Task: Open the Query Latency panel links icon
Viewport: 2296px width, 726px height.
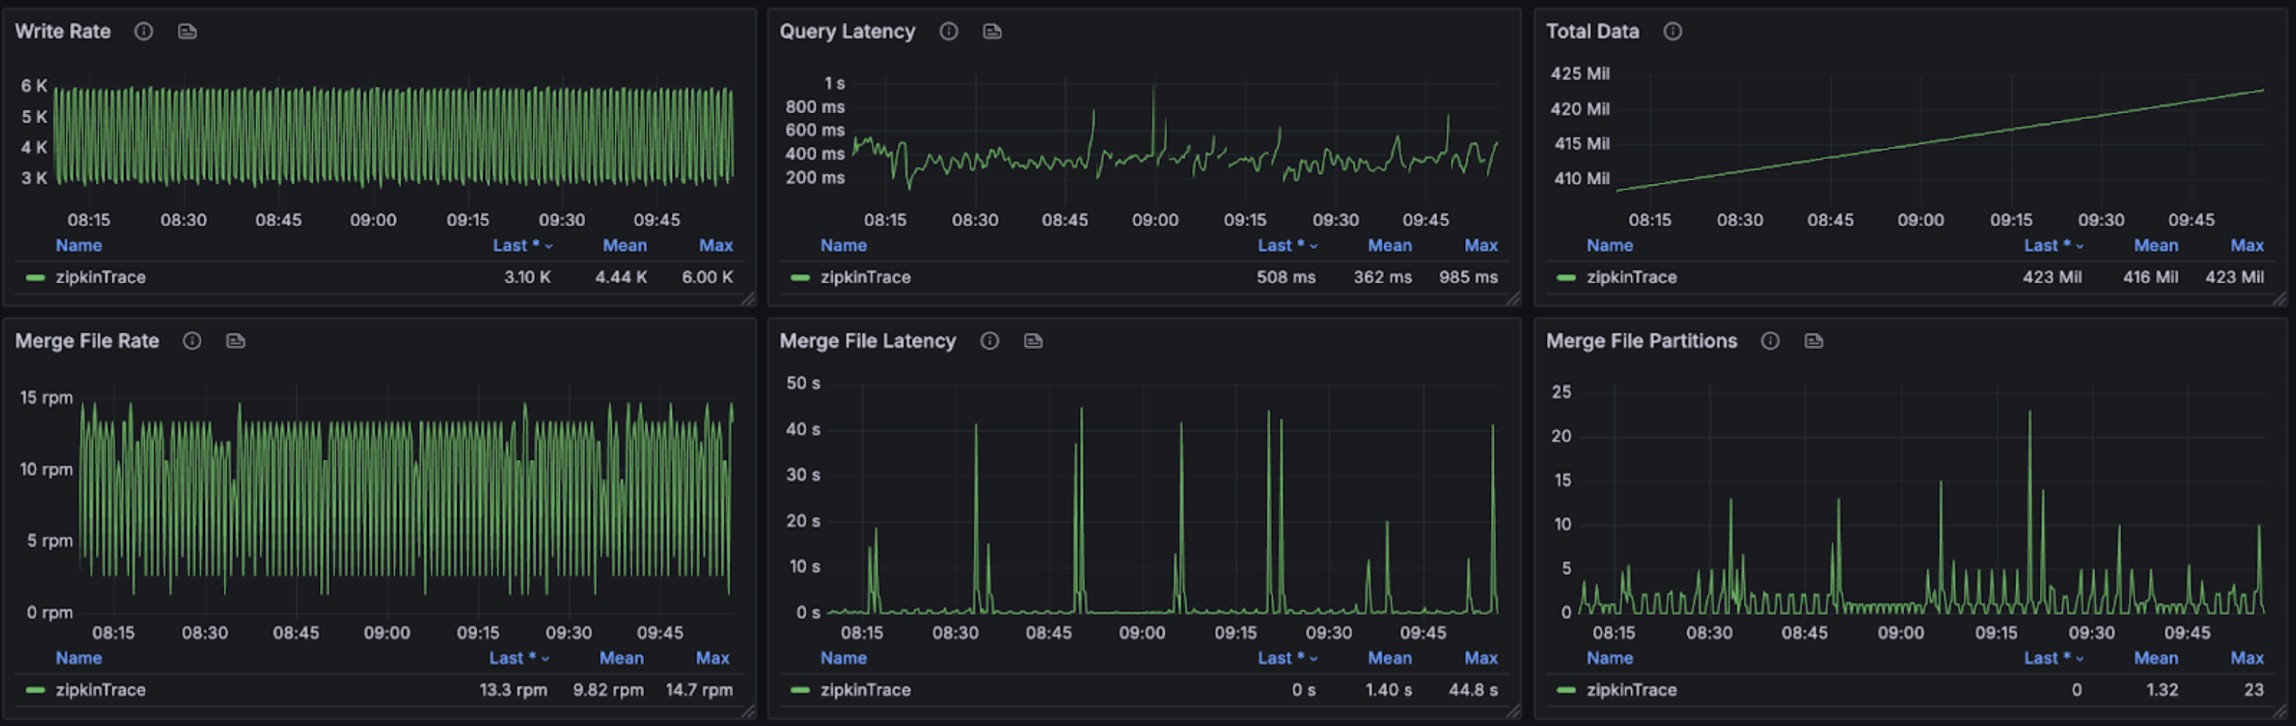Action: (992, 32)
